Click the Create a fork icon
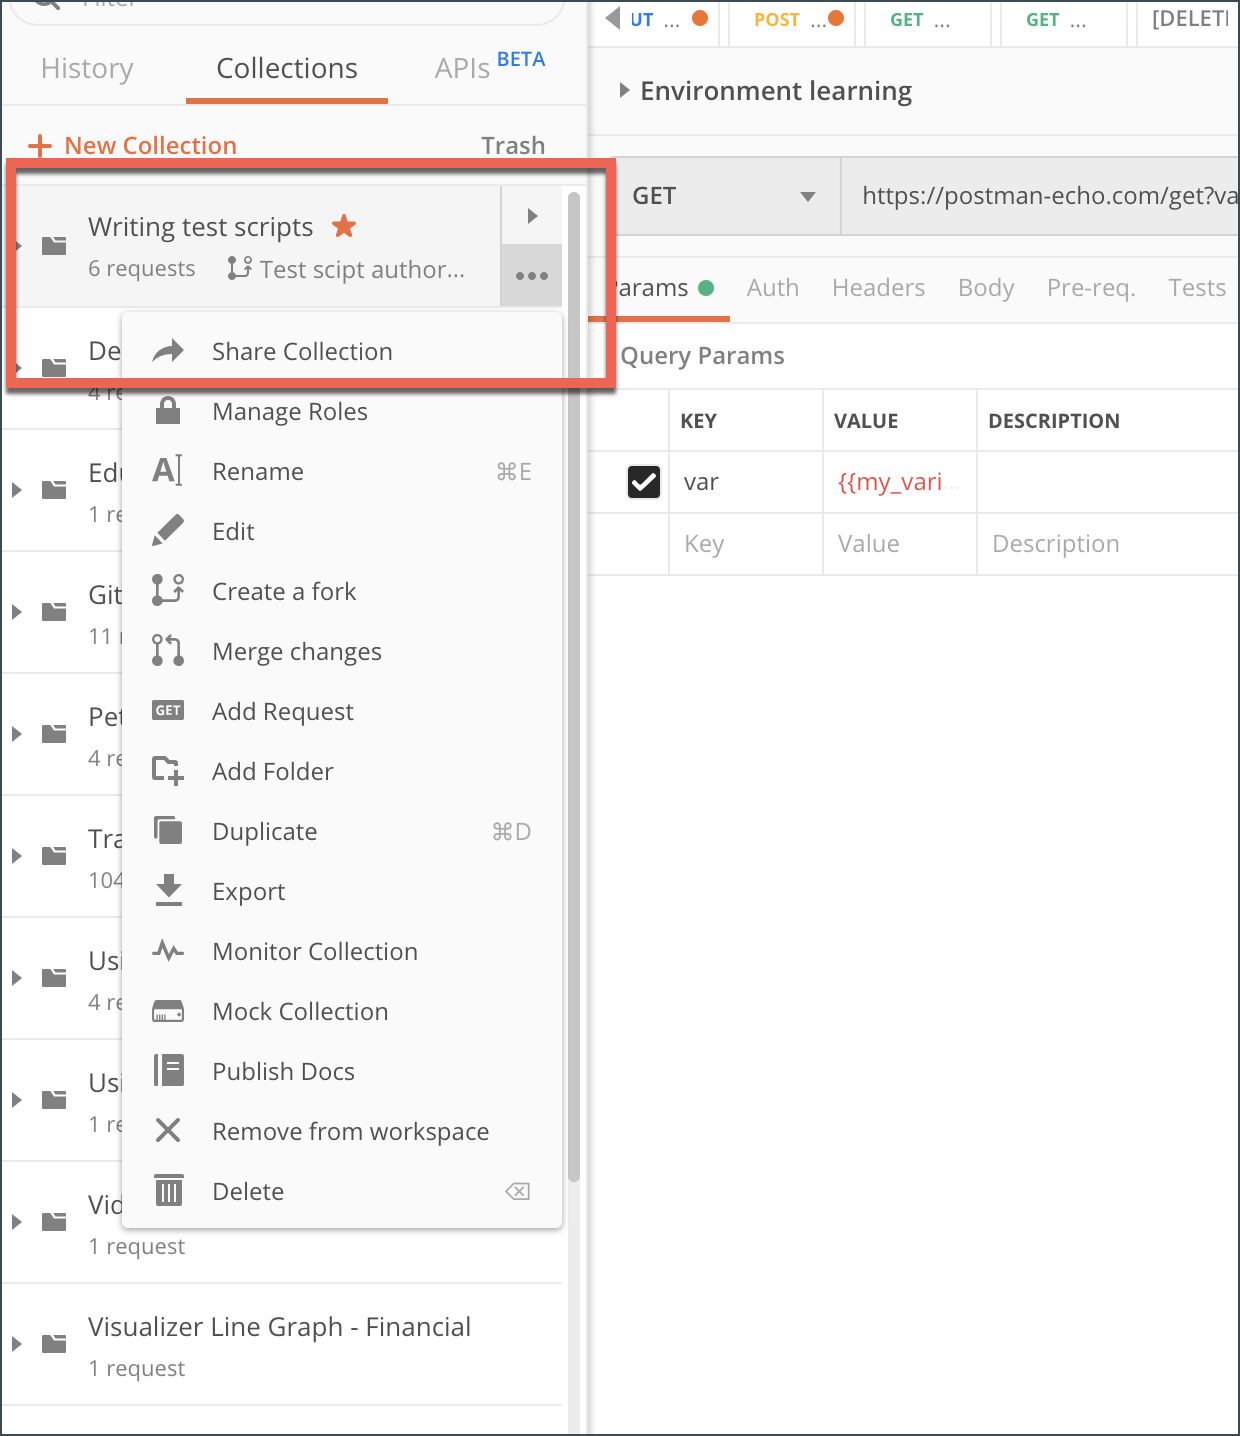Screen dimensions: 1240x1436 coord(168,590)
